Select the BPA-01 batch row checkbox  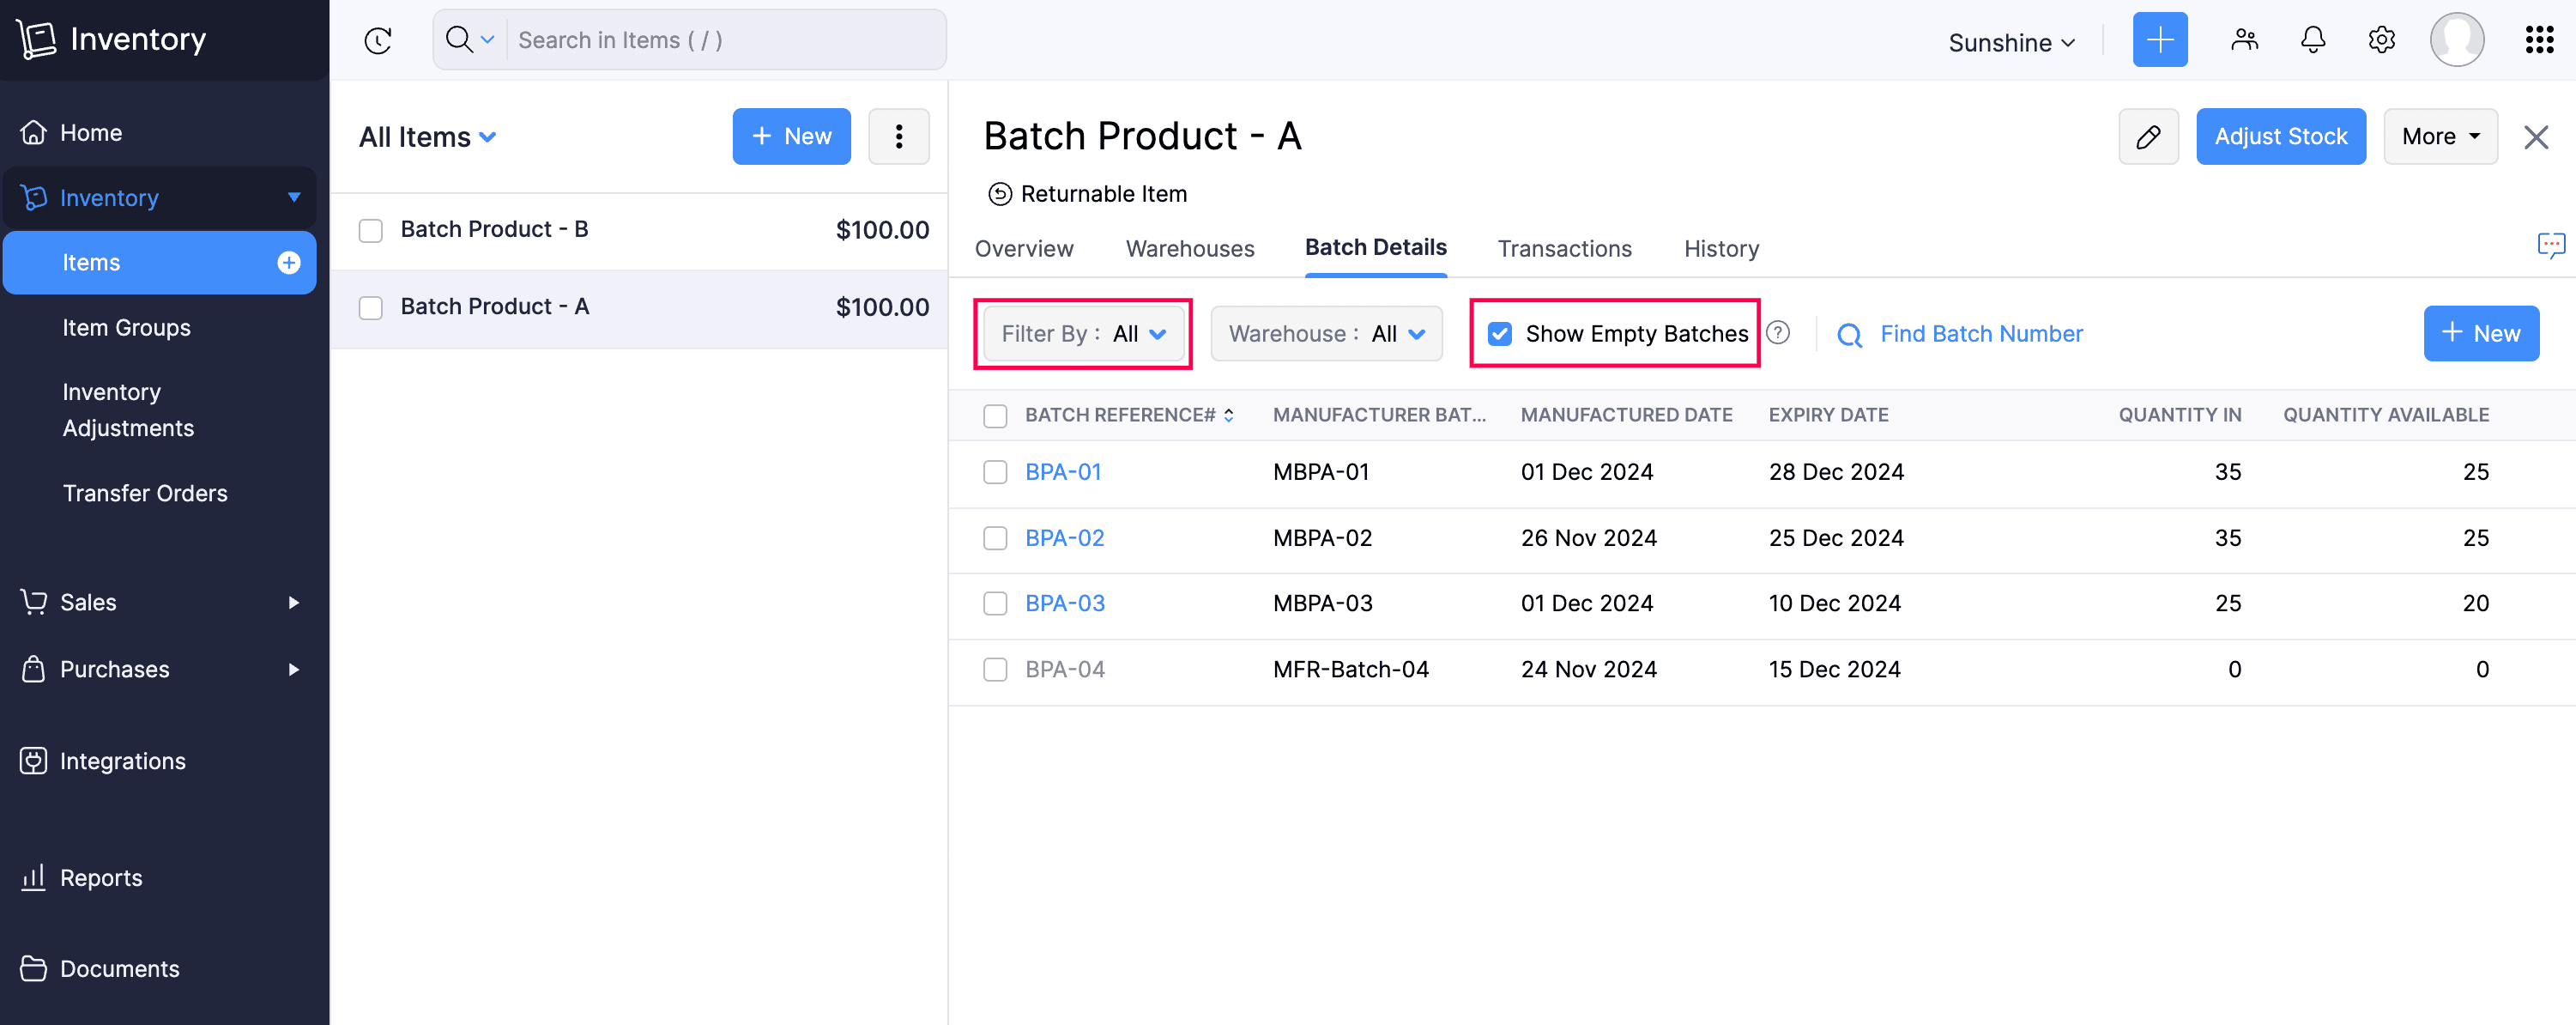click(994, 472)
